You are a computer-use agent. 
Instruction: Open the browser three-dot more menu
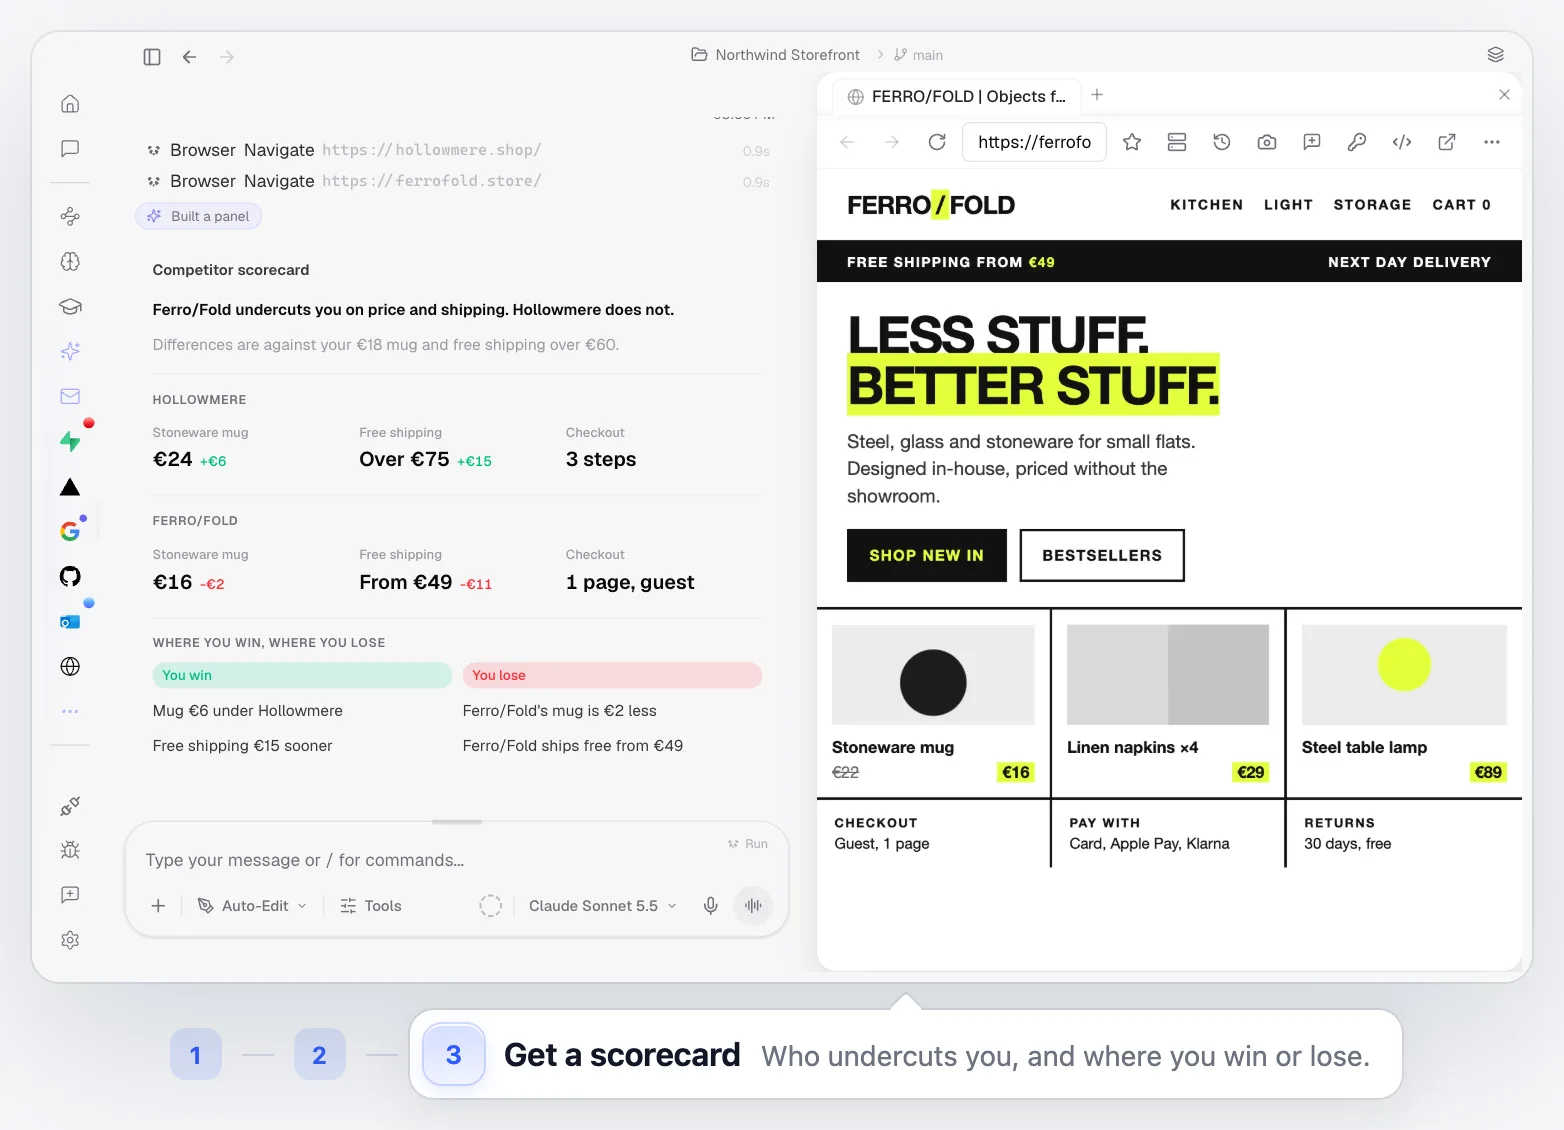tap(1492, 142)
